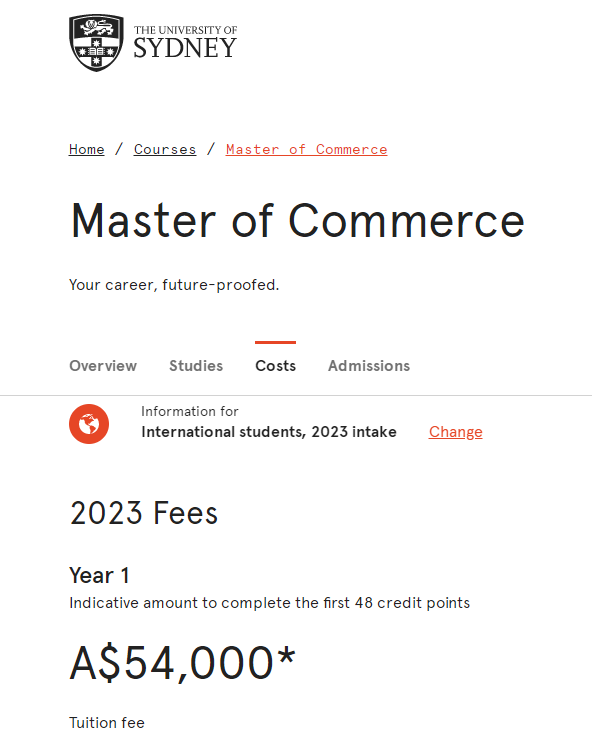Click the Change link for student type
The image size is (592, 737).
click(x=456, y=432)
